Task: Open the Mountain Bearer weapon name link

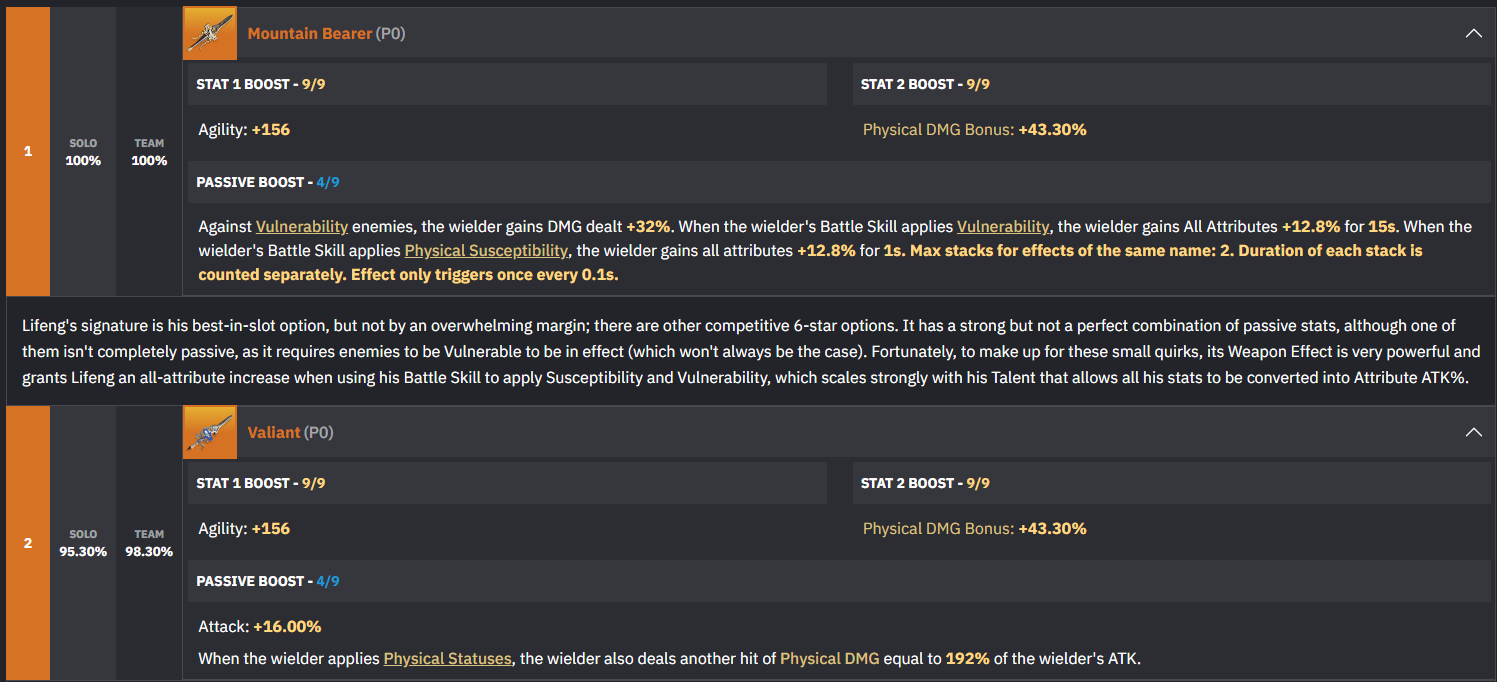Action: pyautogui.click(x=310, y=34)
